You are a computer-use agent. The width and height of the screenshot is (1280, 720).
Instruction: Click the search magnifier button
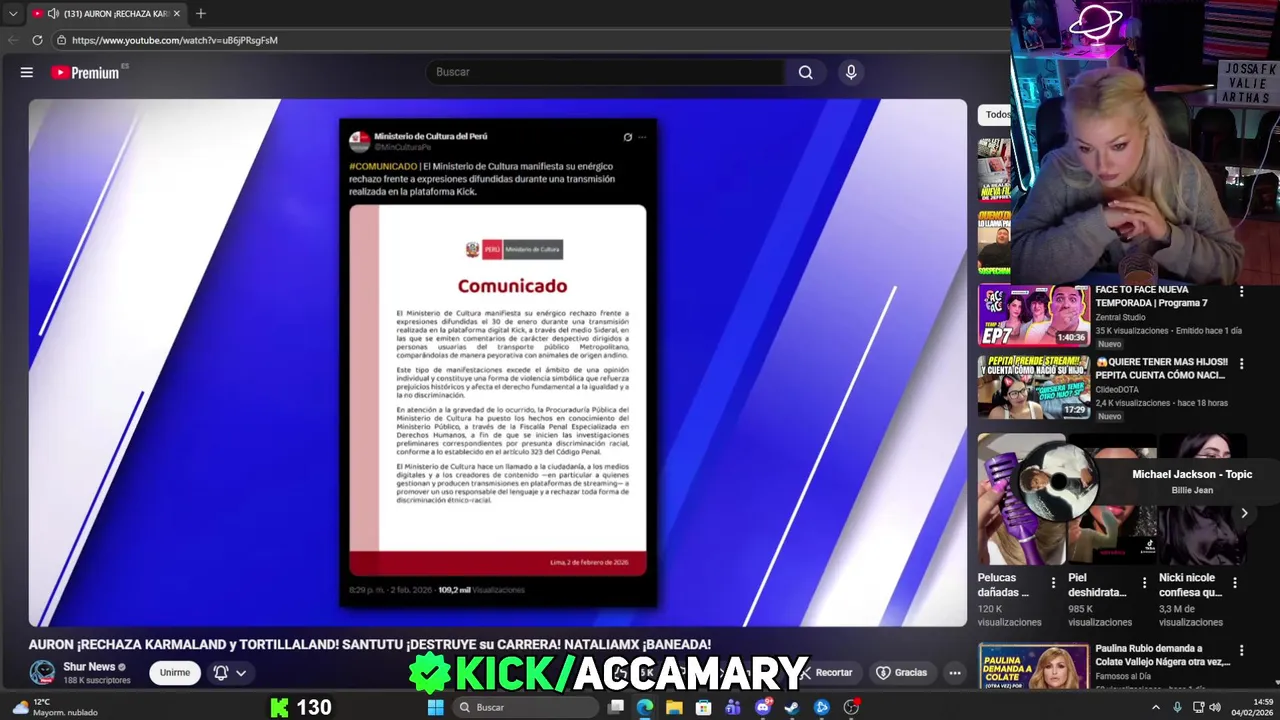click(x=805, y=72)
